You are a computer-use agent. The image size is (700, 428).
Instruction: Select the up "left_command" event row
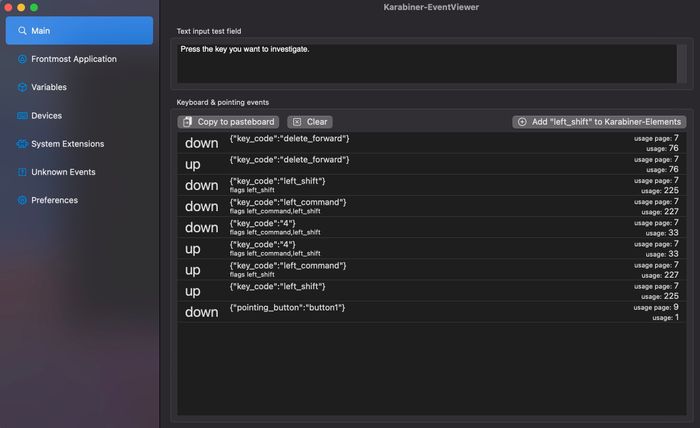point(432,270)
